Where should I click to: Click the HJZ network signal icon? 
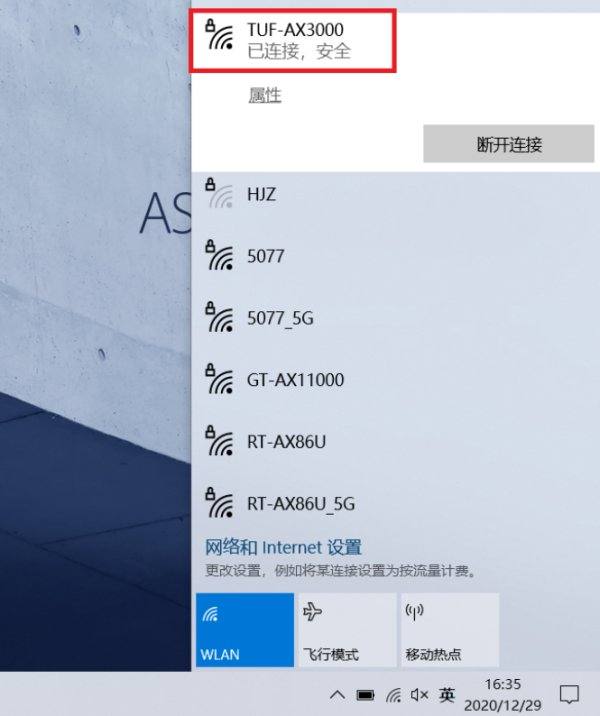pos(219,193)
